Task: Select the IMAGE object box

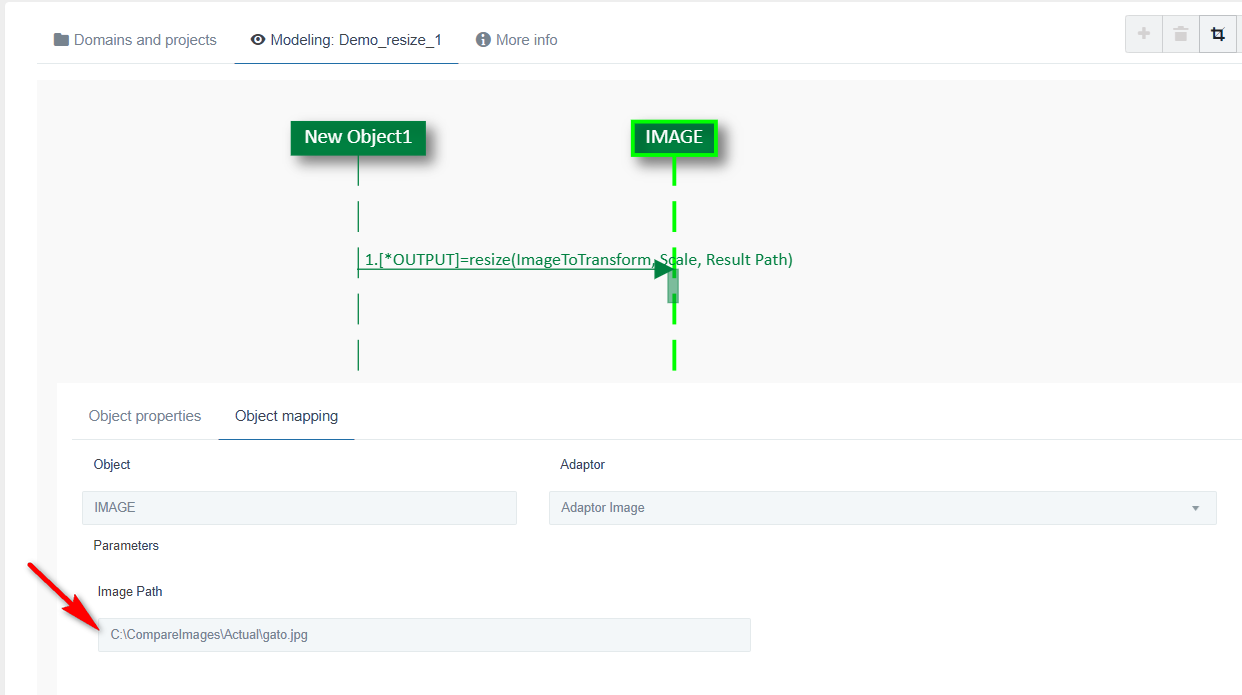Action: (674, 138)
